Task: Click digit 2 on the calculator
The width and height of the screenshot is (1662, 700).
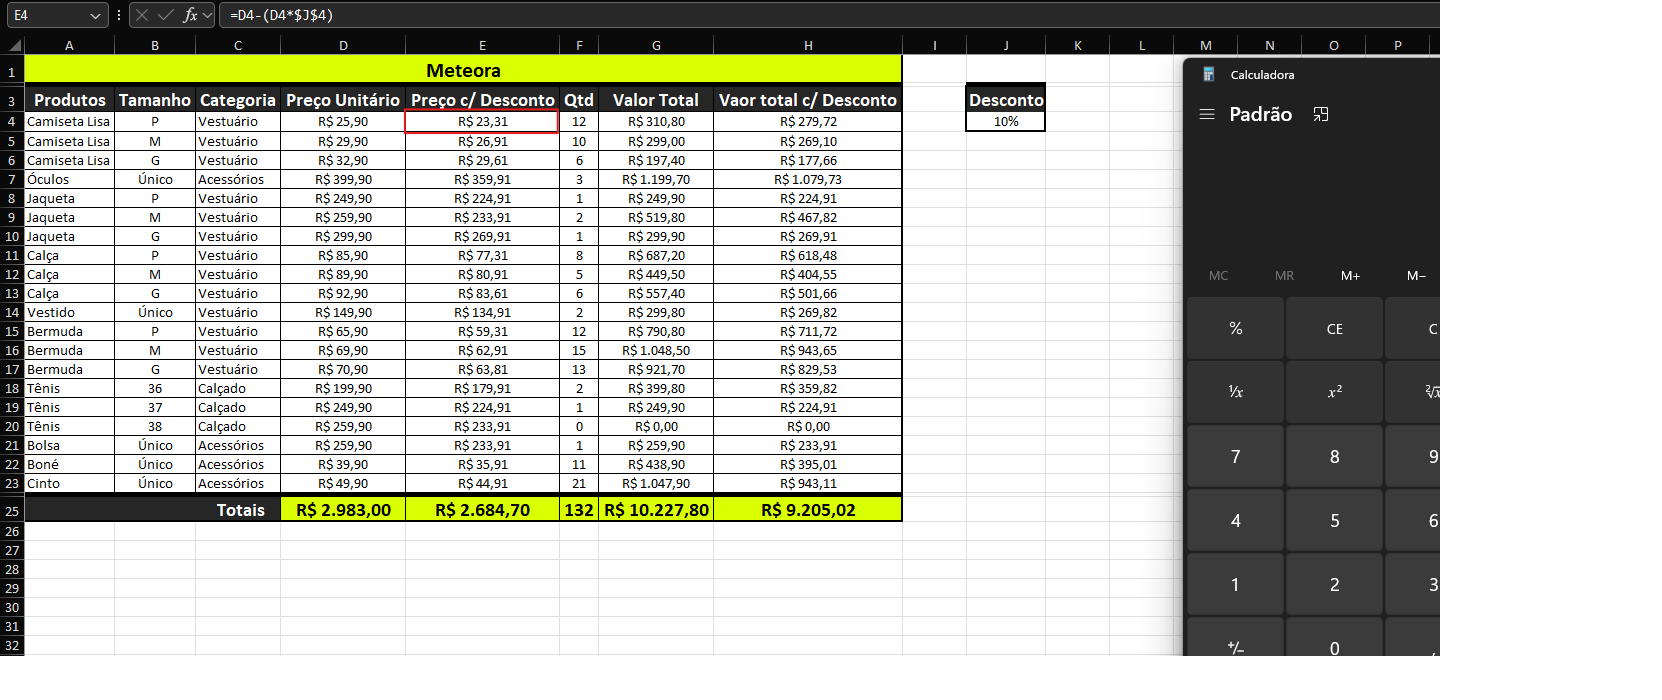Action: click(x=1335, y=584)
